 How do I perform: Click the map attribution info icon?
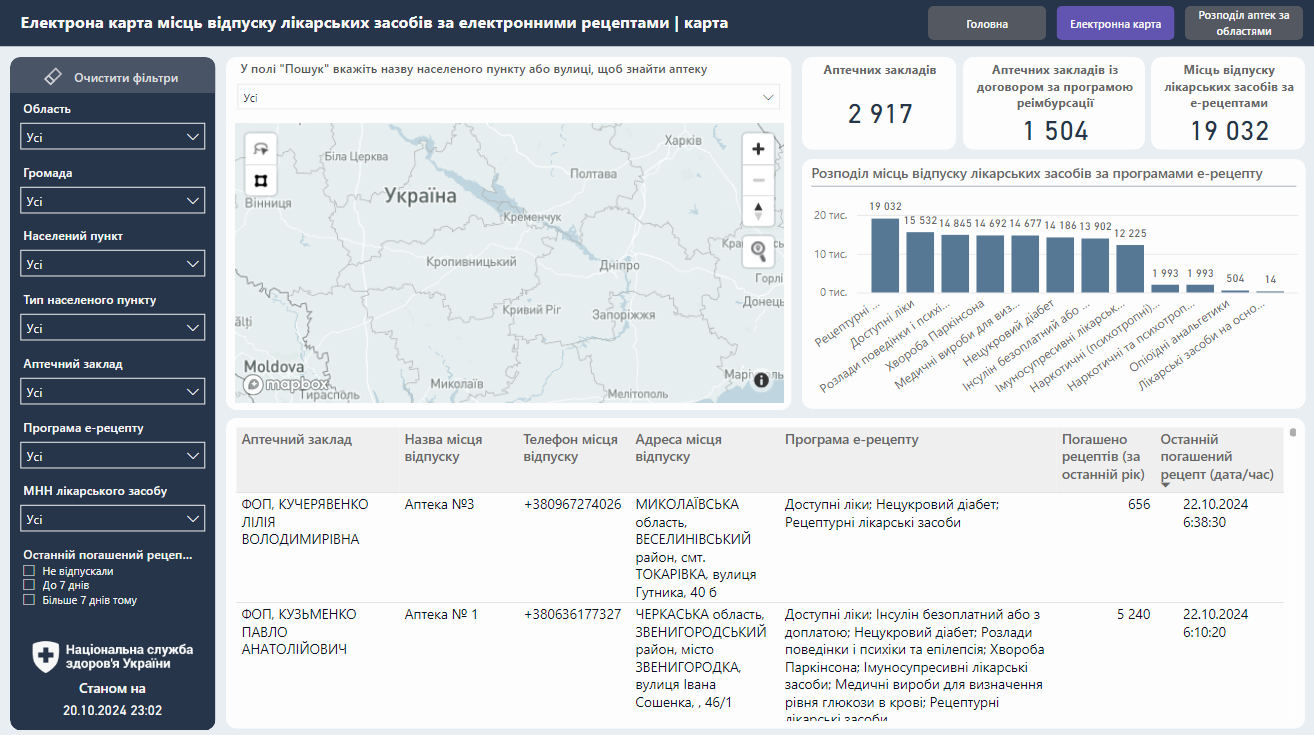click(x=762, y=380)
